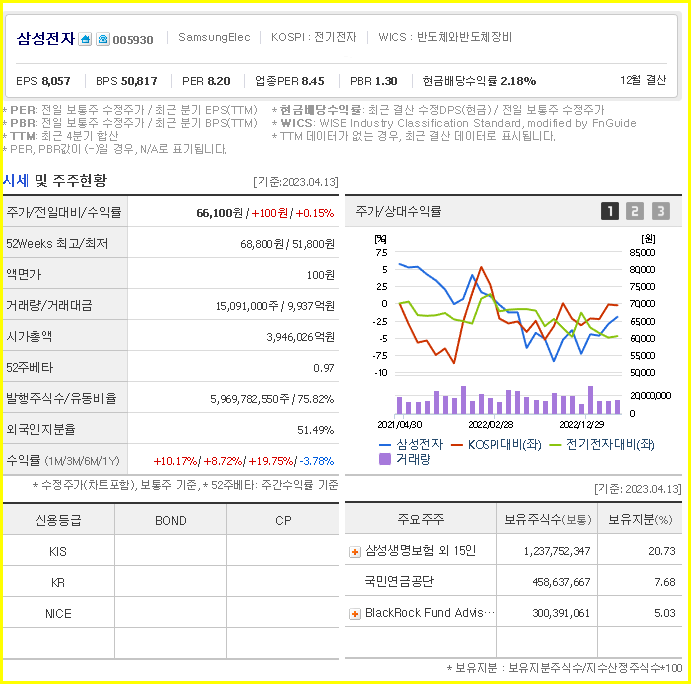Click SamsungElec English name
691x684 pixels.
[x=214, y=37]
